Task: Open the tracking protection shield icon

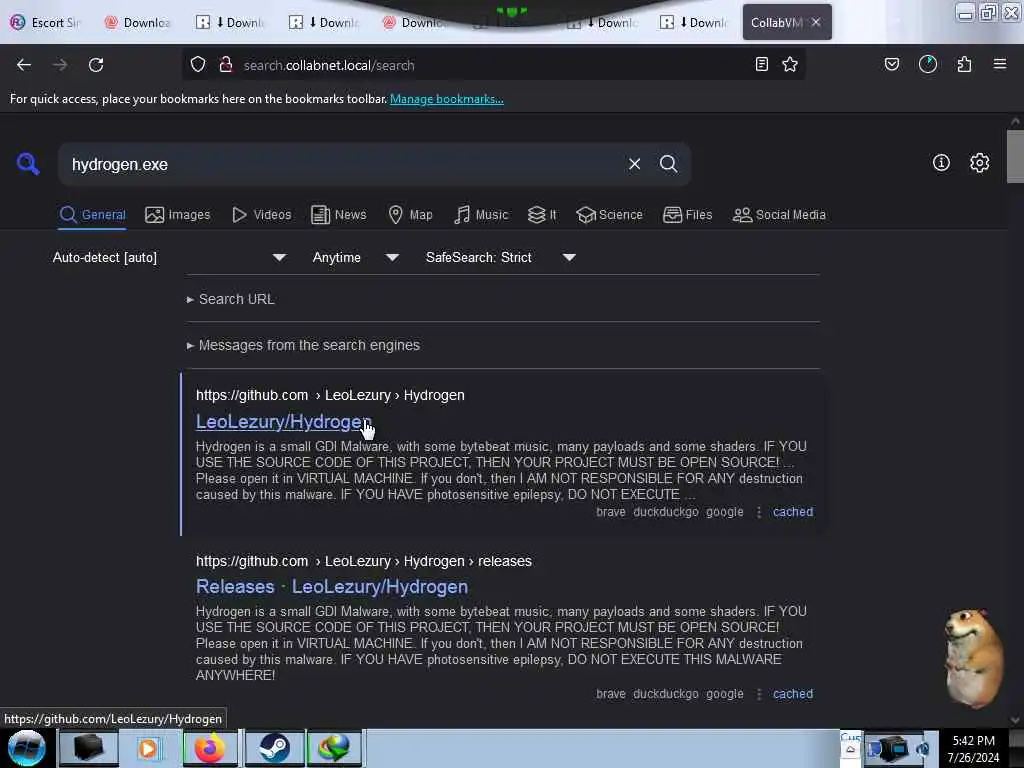Action: click(198, 65)
